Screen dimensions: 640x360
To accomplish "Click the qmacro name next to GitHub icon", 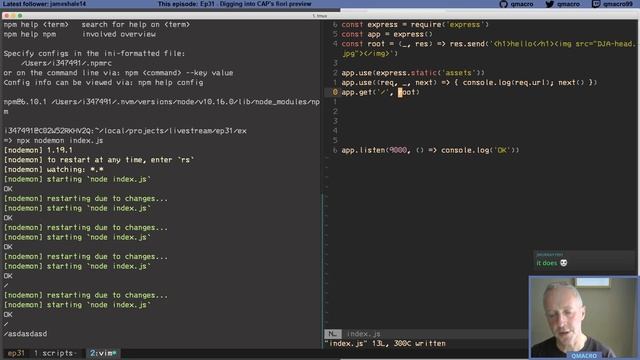I will coord(522,4).
